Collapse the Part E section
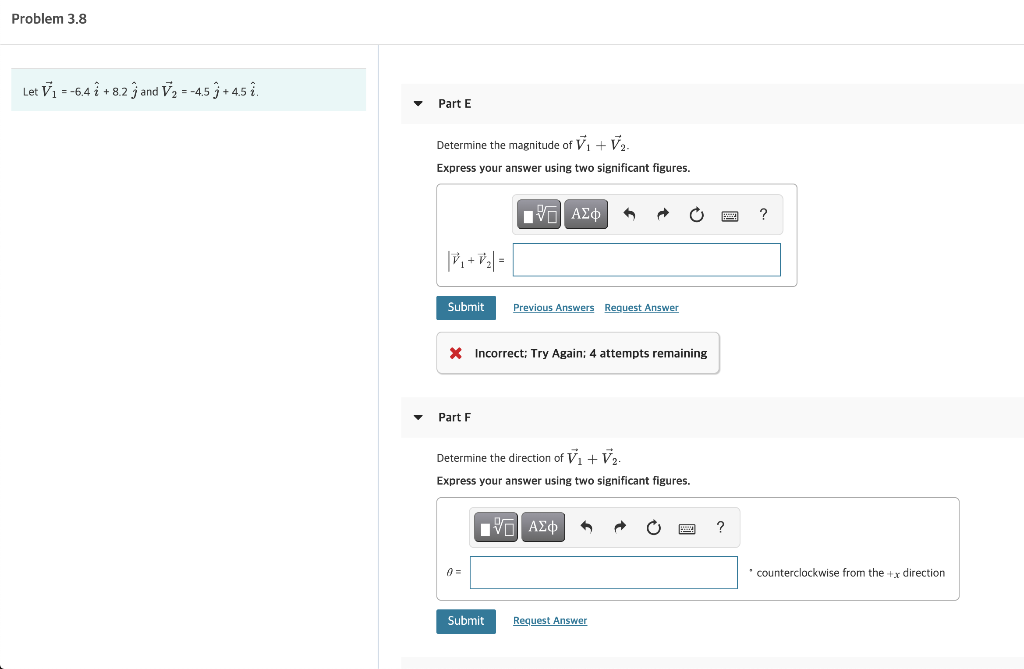Viewport: 1024px width, 669px height. [417, 104]
